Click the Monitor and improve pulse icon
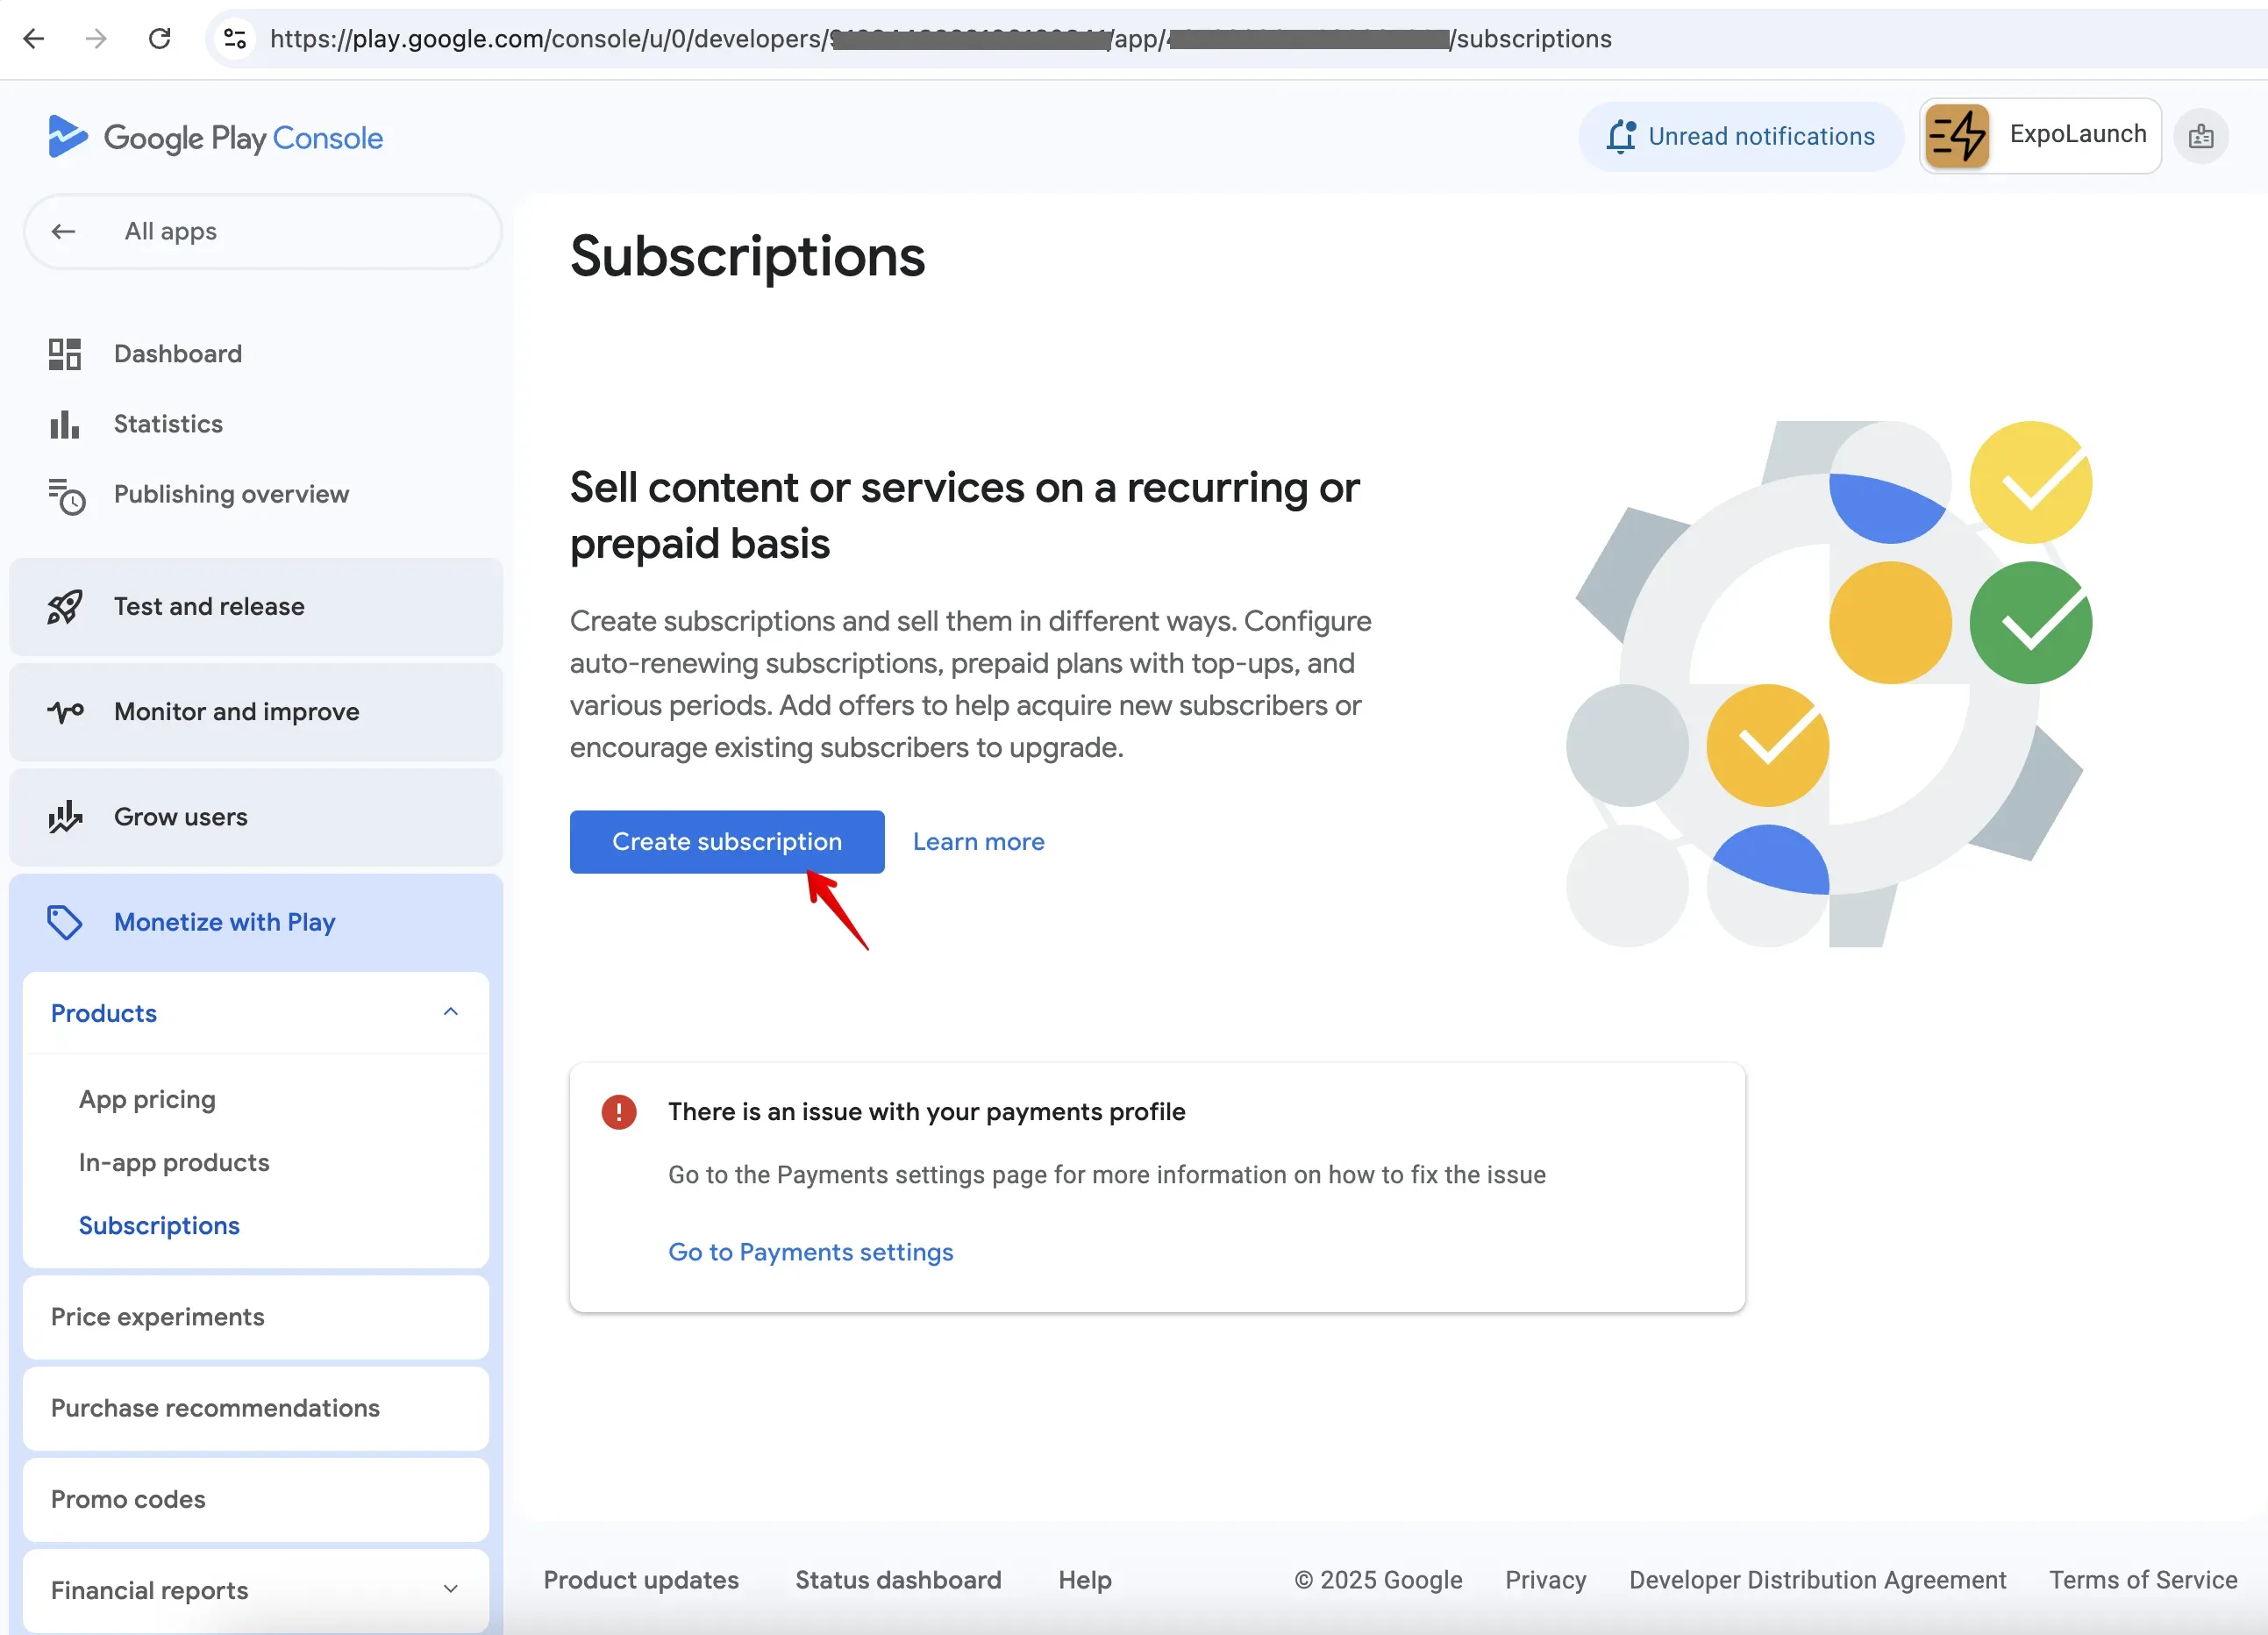This screenshot has height=1635, width=2268. pos(66,712)
